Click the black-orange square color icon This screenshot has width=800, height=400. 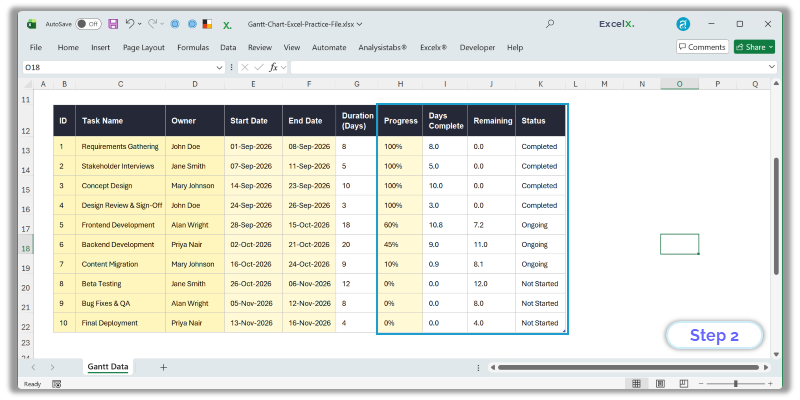207,24
